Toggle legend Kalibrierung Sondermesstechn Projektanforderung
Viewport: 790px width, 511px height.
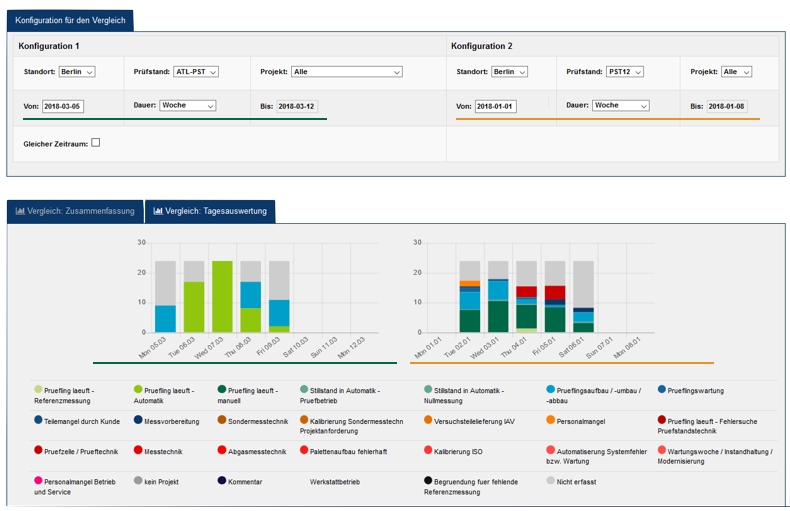(x=352, y=426)
